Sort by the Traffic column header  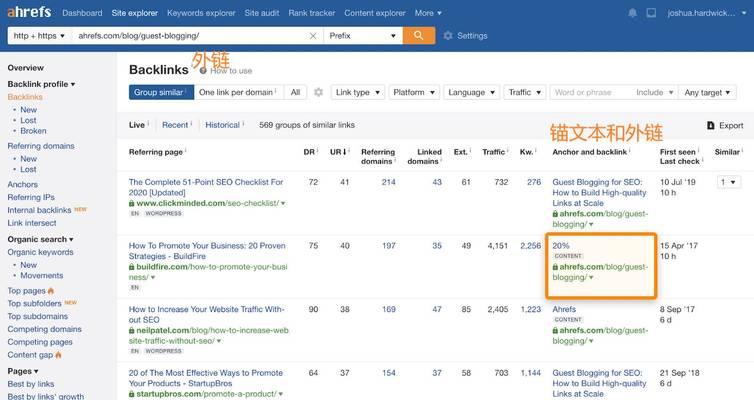[x=493, y=152]
